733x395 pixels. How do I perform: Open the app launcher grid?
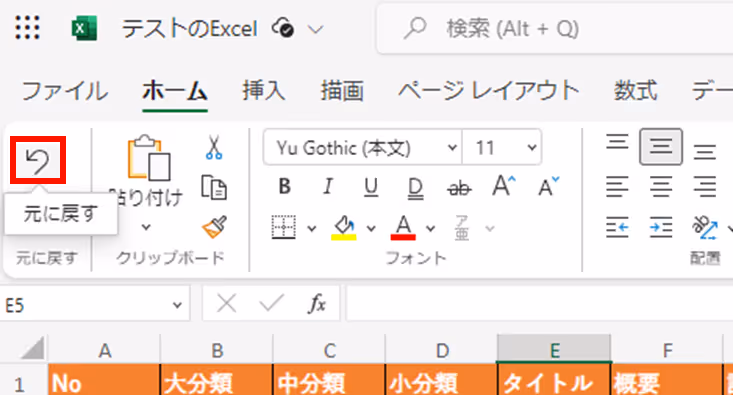[x=28, y=28]
